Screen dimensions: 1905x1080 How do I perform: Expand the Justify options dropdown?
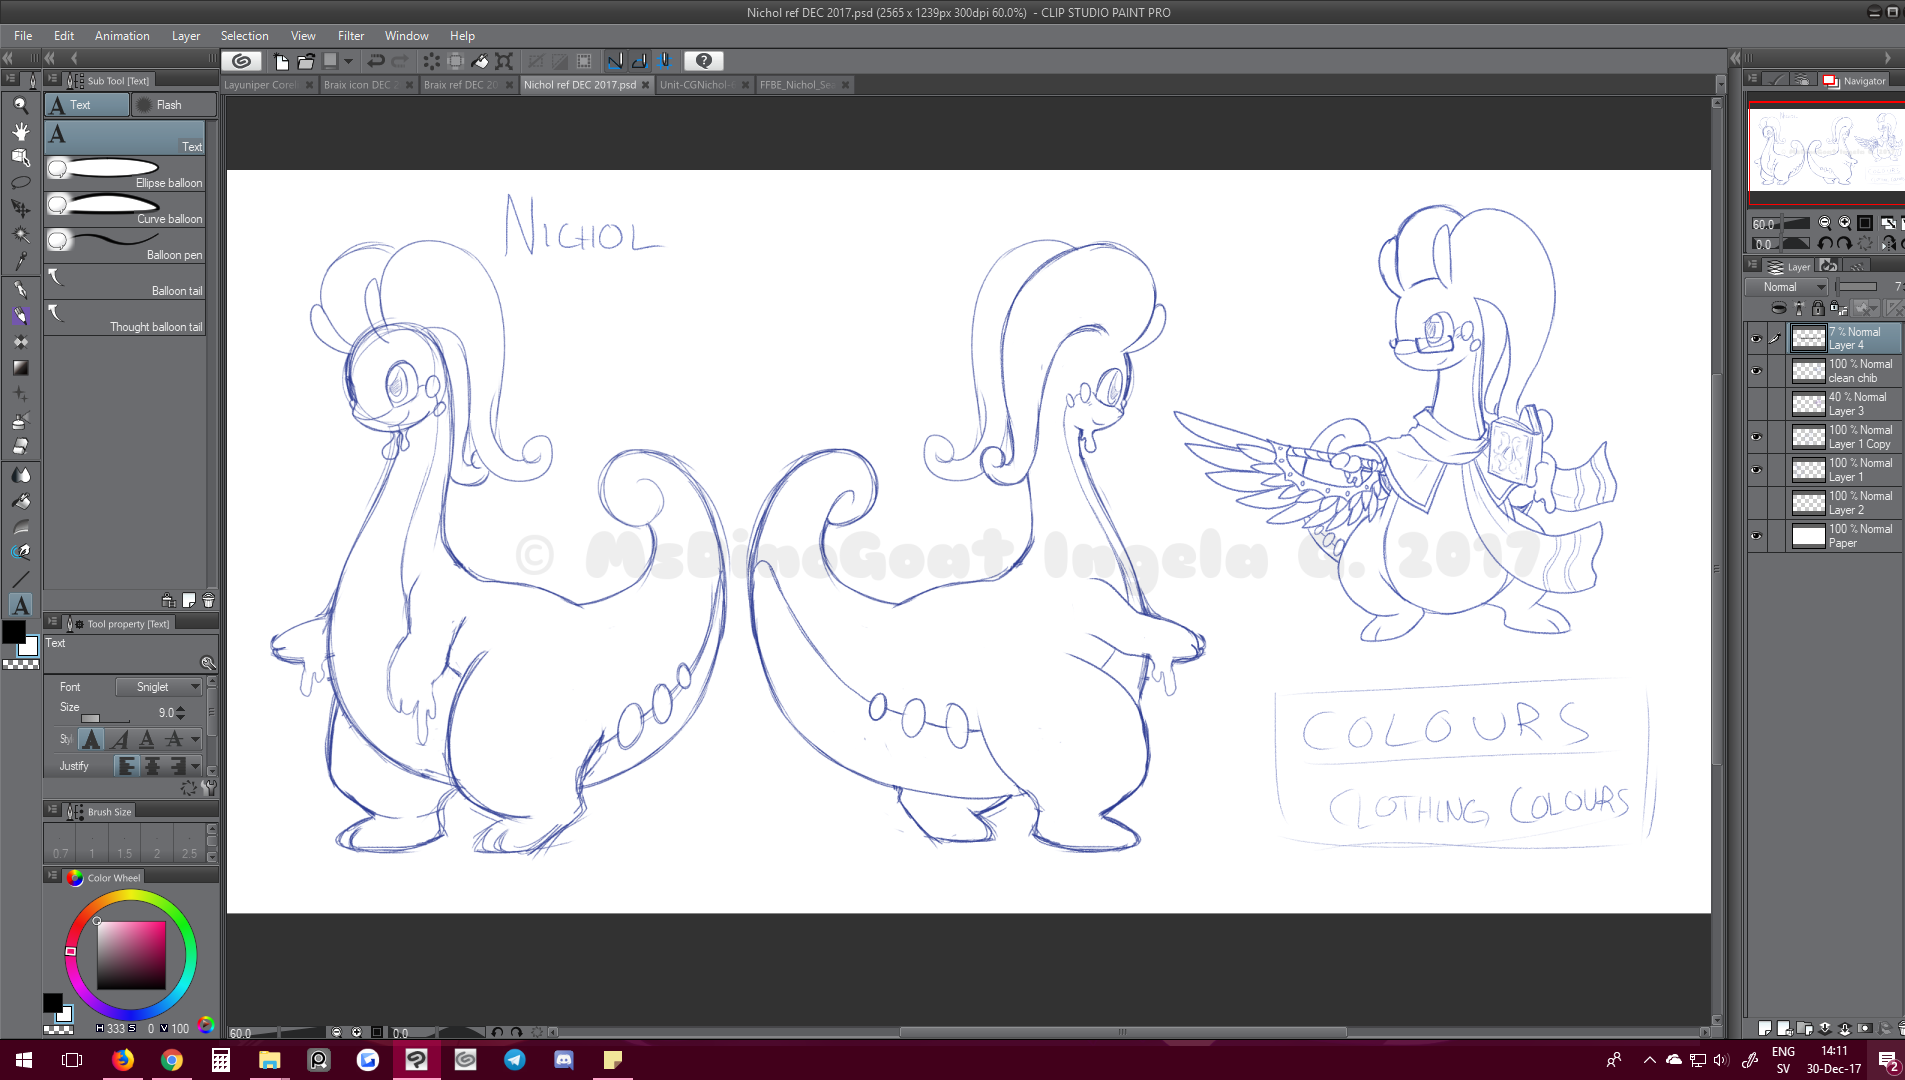[195, 766]
